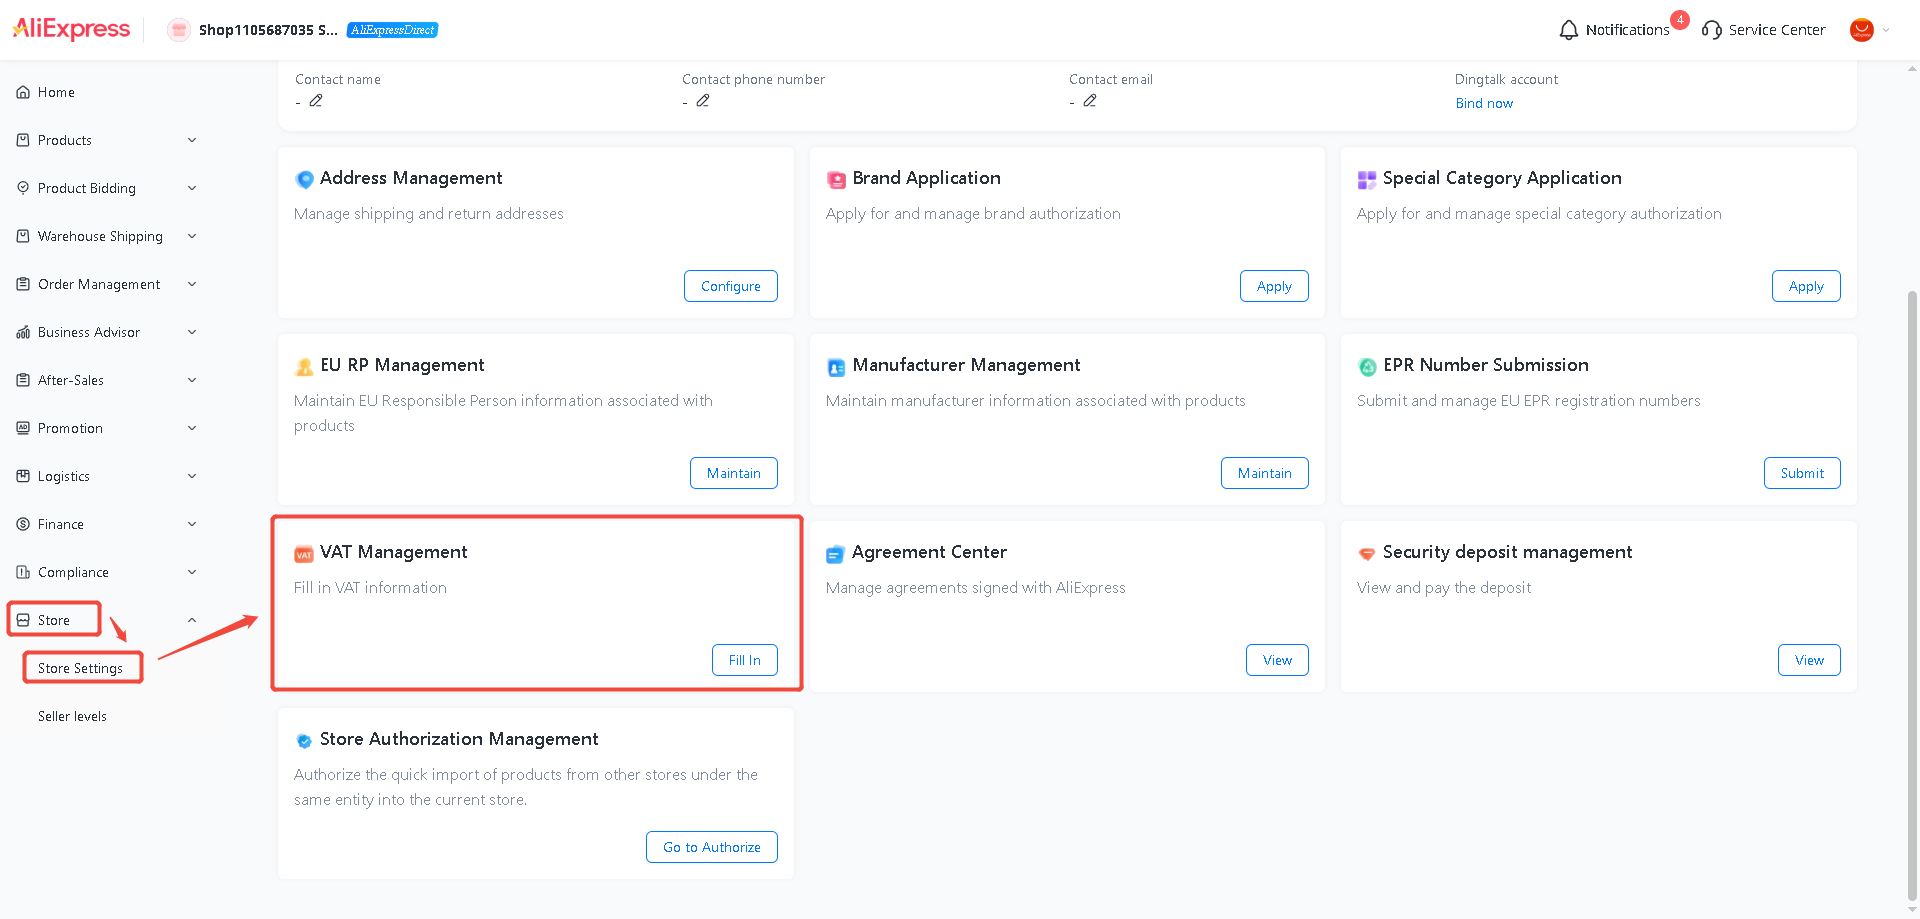This screenshot has height=919, width=1920.
Task: Click Fill In for VAT Management
Action: 745,660
